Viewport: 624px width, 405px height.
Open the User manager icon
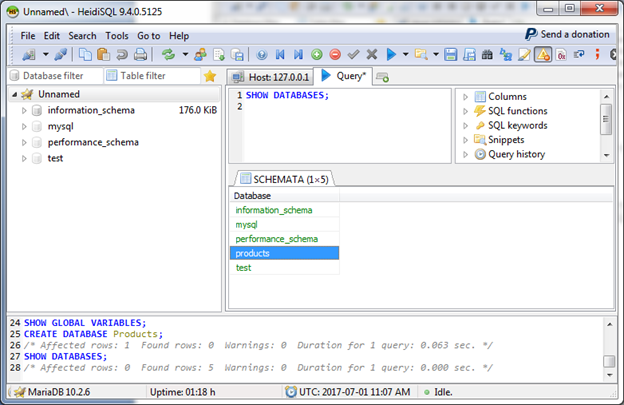tap(200, 55)
